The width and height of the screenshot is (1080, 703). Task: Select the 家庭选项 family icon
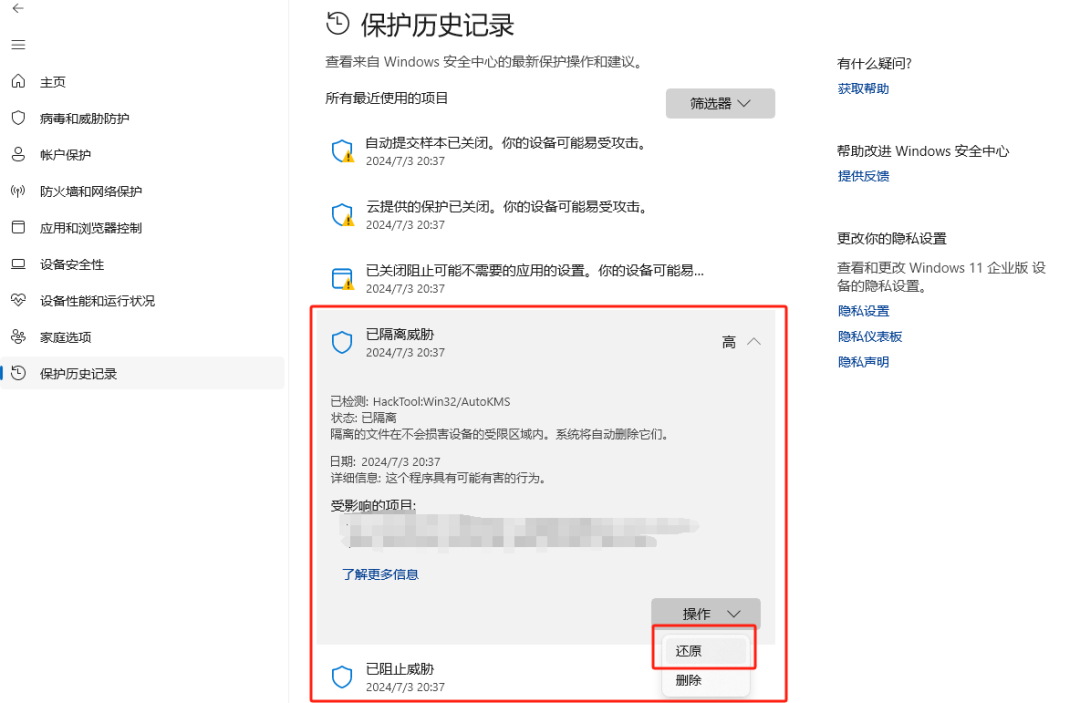point(19,337)
